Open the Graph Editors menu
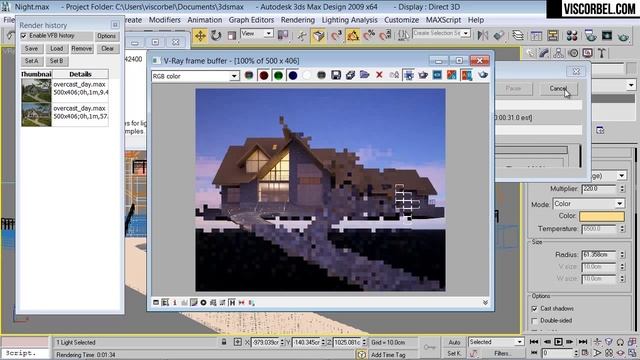This screenshot has width=640, height=360. click(251, 20)
